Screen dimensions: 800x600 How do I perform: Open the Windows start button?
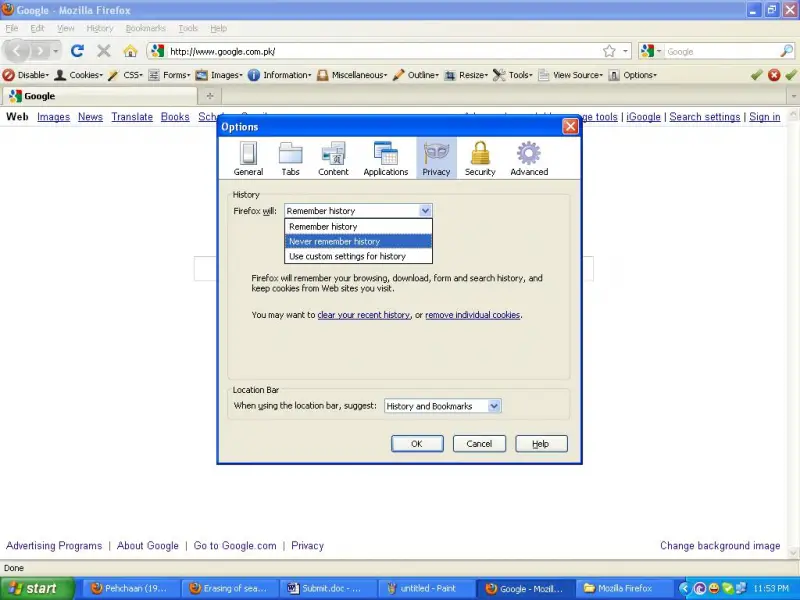(37, 588)
